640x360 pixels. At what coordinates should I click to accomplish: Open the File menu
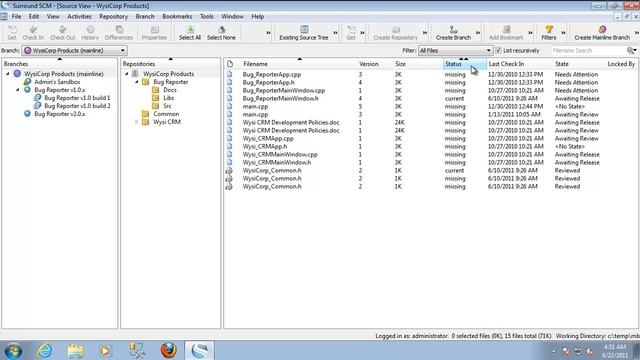pos(16,17)
